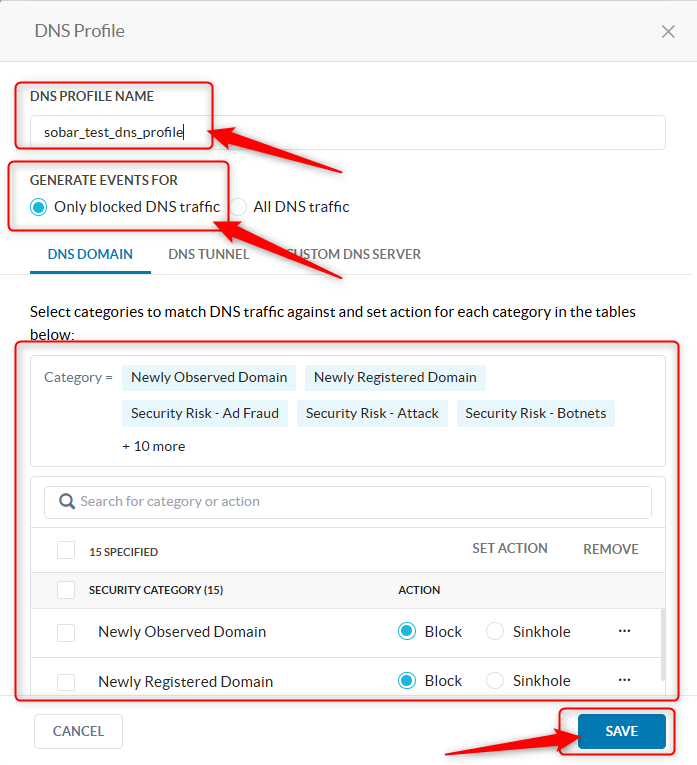The width and height of the screenshot is (697, 765).
Task: Select Sinkhole for Newly Registered Domain
Action: (x=495, y=681)
